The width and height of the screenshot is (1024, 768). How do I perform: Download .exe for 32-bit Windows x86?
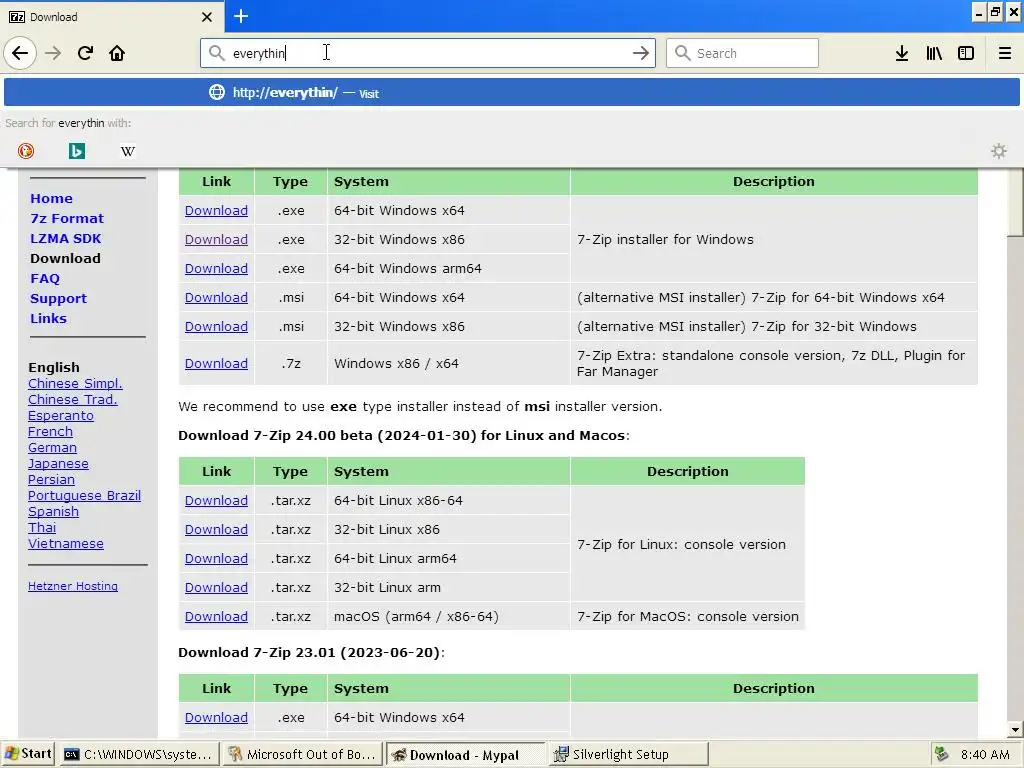(x=216, y=240)
